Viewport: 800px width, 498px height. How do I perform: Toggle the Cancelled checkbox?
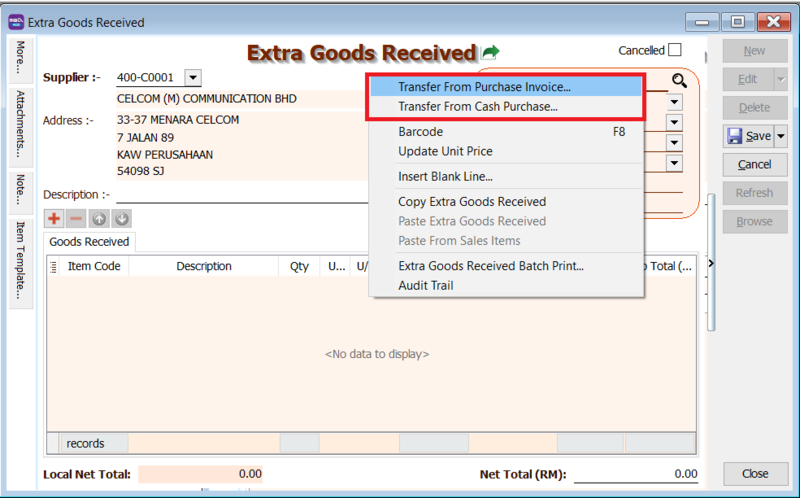pos(675,50)
